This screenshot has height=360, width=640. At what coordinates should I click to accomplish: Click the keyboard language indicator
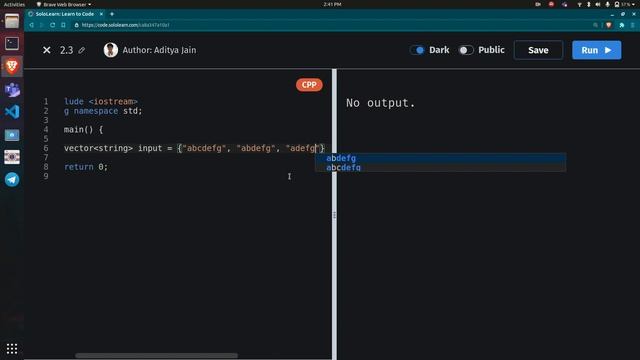coord(538,4)
